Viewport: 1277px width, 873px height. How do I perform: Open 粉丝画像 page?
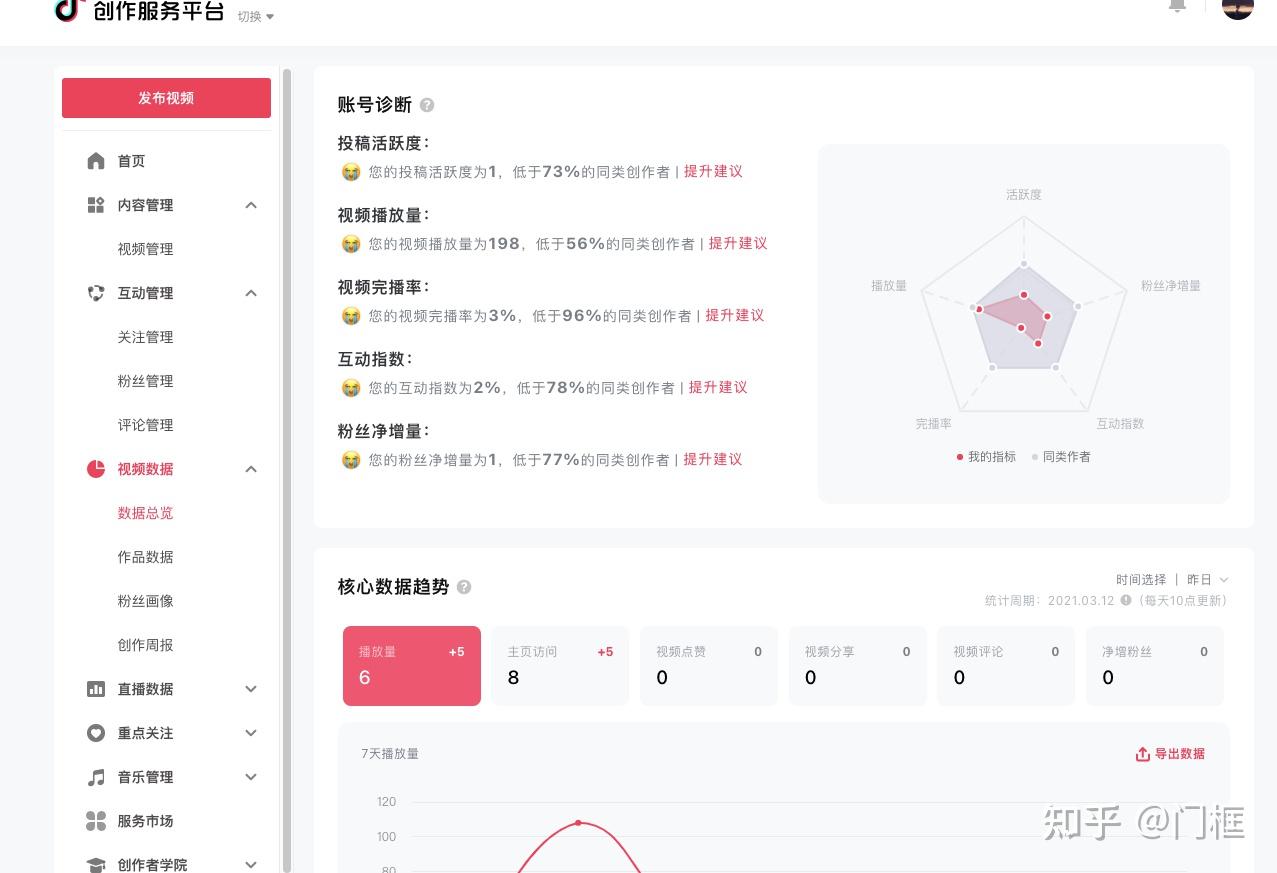click(x=145, y=601)
